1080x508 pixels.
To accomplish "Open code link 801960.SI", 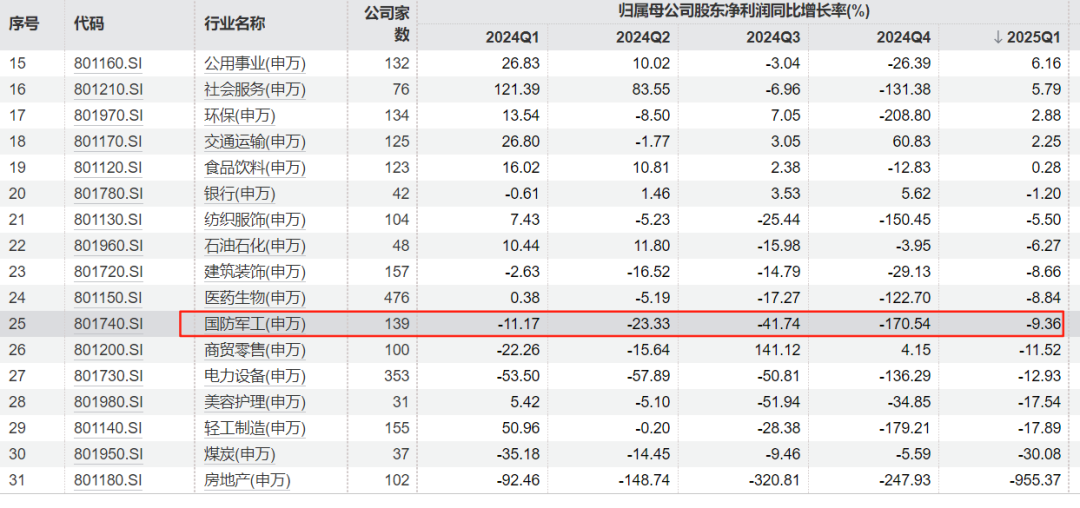I will 108,245.
